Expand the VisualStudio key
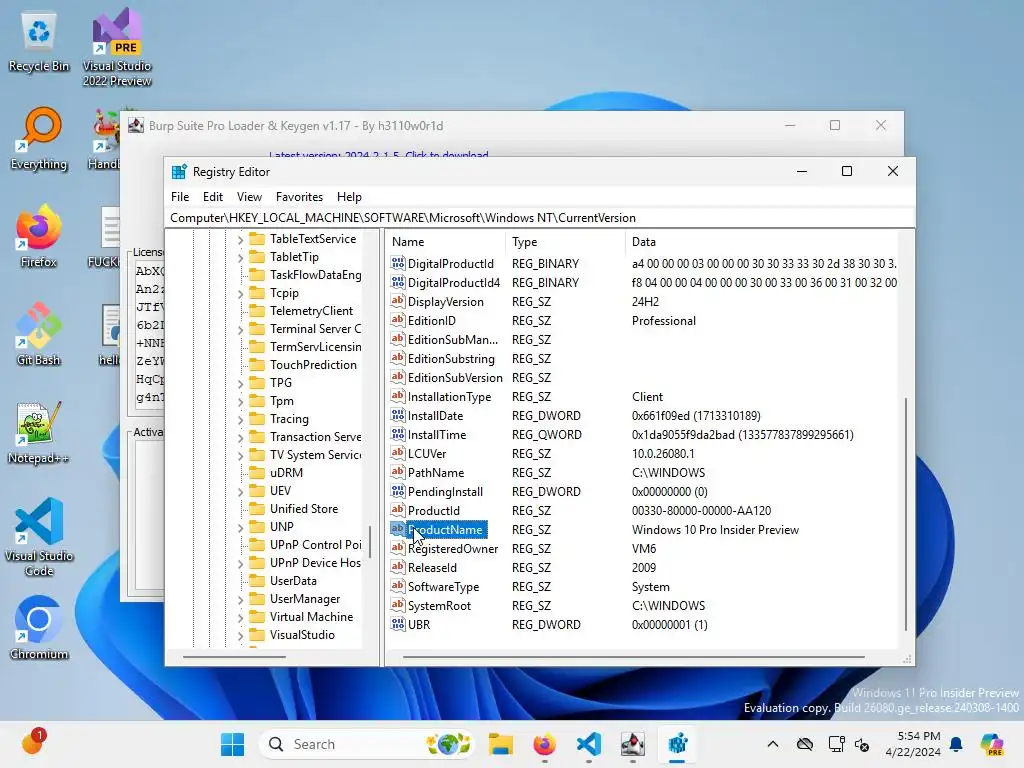The height and width of the screenshot is (768, 1024). (x=240, y=635)
